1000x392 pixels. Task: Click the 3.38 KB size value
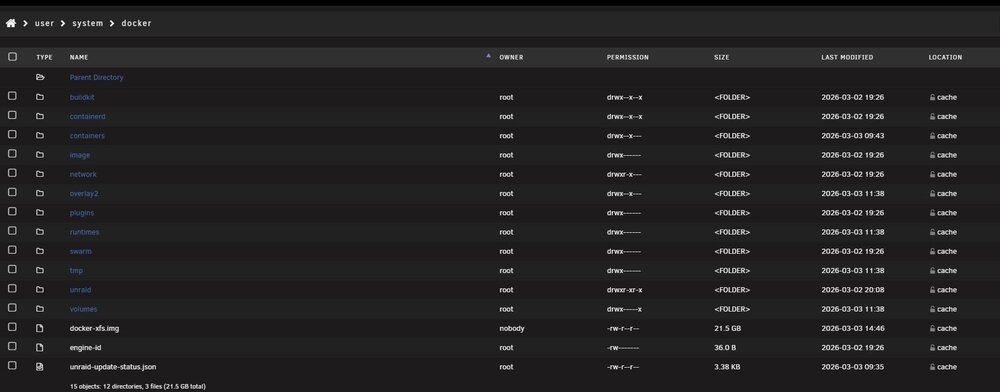tap(727, 367)
